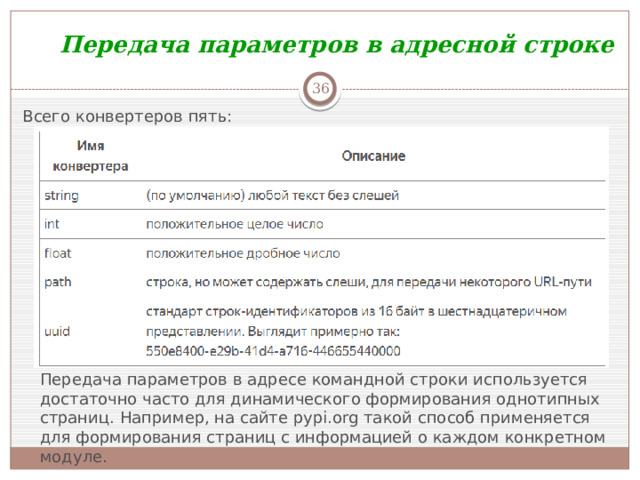Click the description '(по умолчанию) любой текст без слешей'
Screen dimensions: 640x480
tap(272, 196)
